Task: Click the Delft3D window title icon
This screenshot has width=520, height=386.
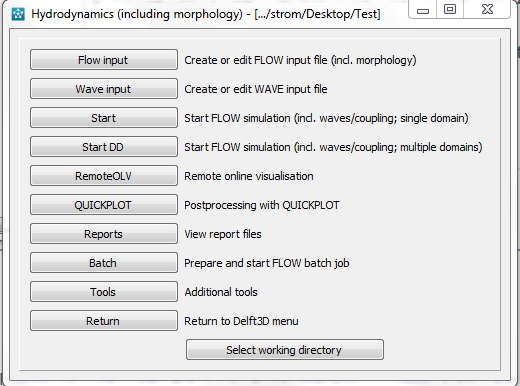Action: tap(18, 14)
